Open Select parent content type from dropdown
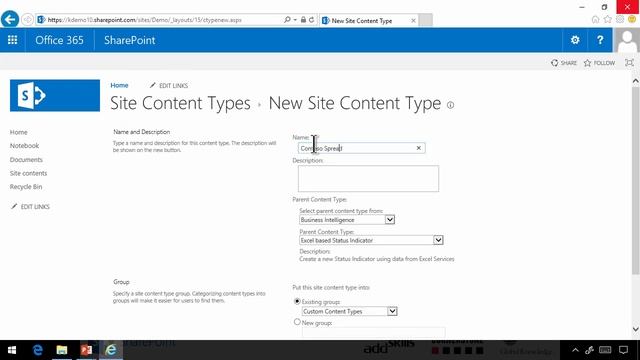The height and width of the screenshot is (360, 640). pyautogui.click(x=347, y=220)
